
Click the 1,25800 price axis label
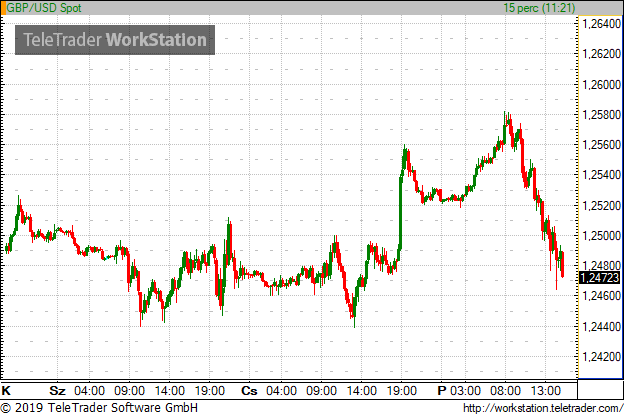(x=601, y=115)
